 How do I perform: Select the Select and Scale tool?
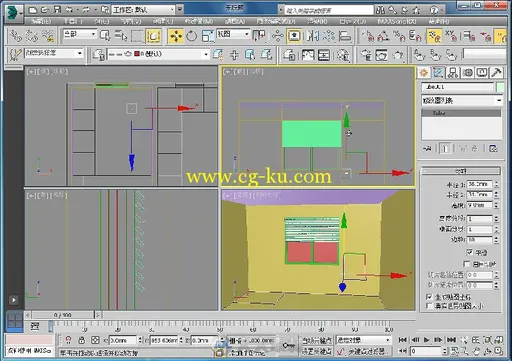207,36
